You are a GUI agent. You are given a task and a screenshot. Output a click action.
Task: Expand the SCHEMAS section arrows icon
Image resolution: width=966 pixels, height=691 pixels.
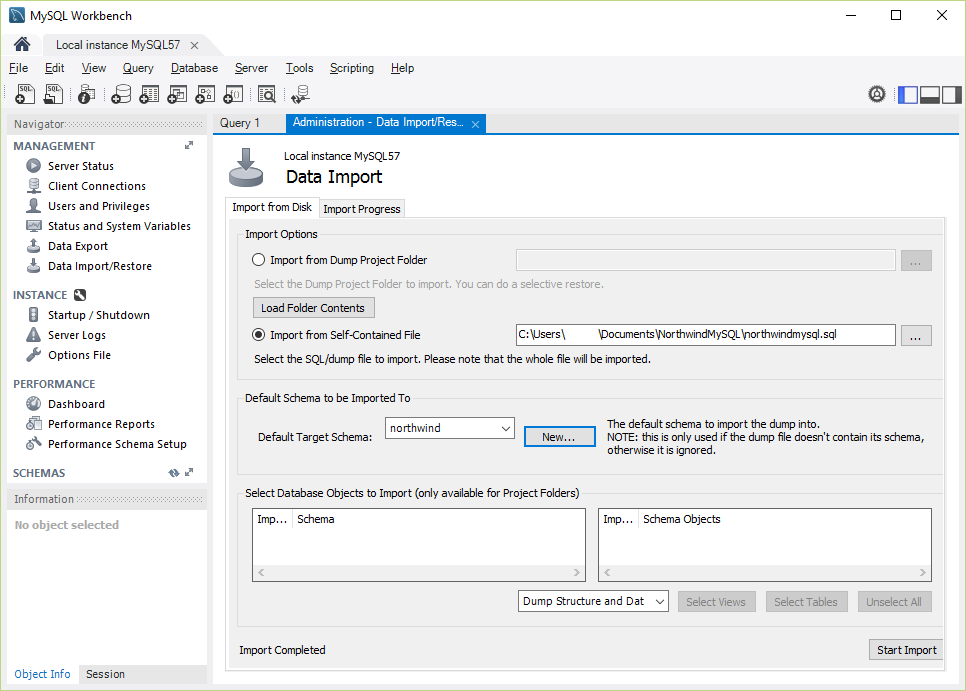pyautogui.click(x=189, y=472)
